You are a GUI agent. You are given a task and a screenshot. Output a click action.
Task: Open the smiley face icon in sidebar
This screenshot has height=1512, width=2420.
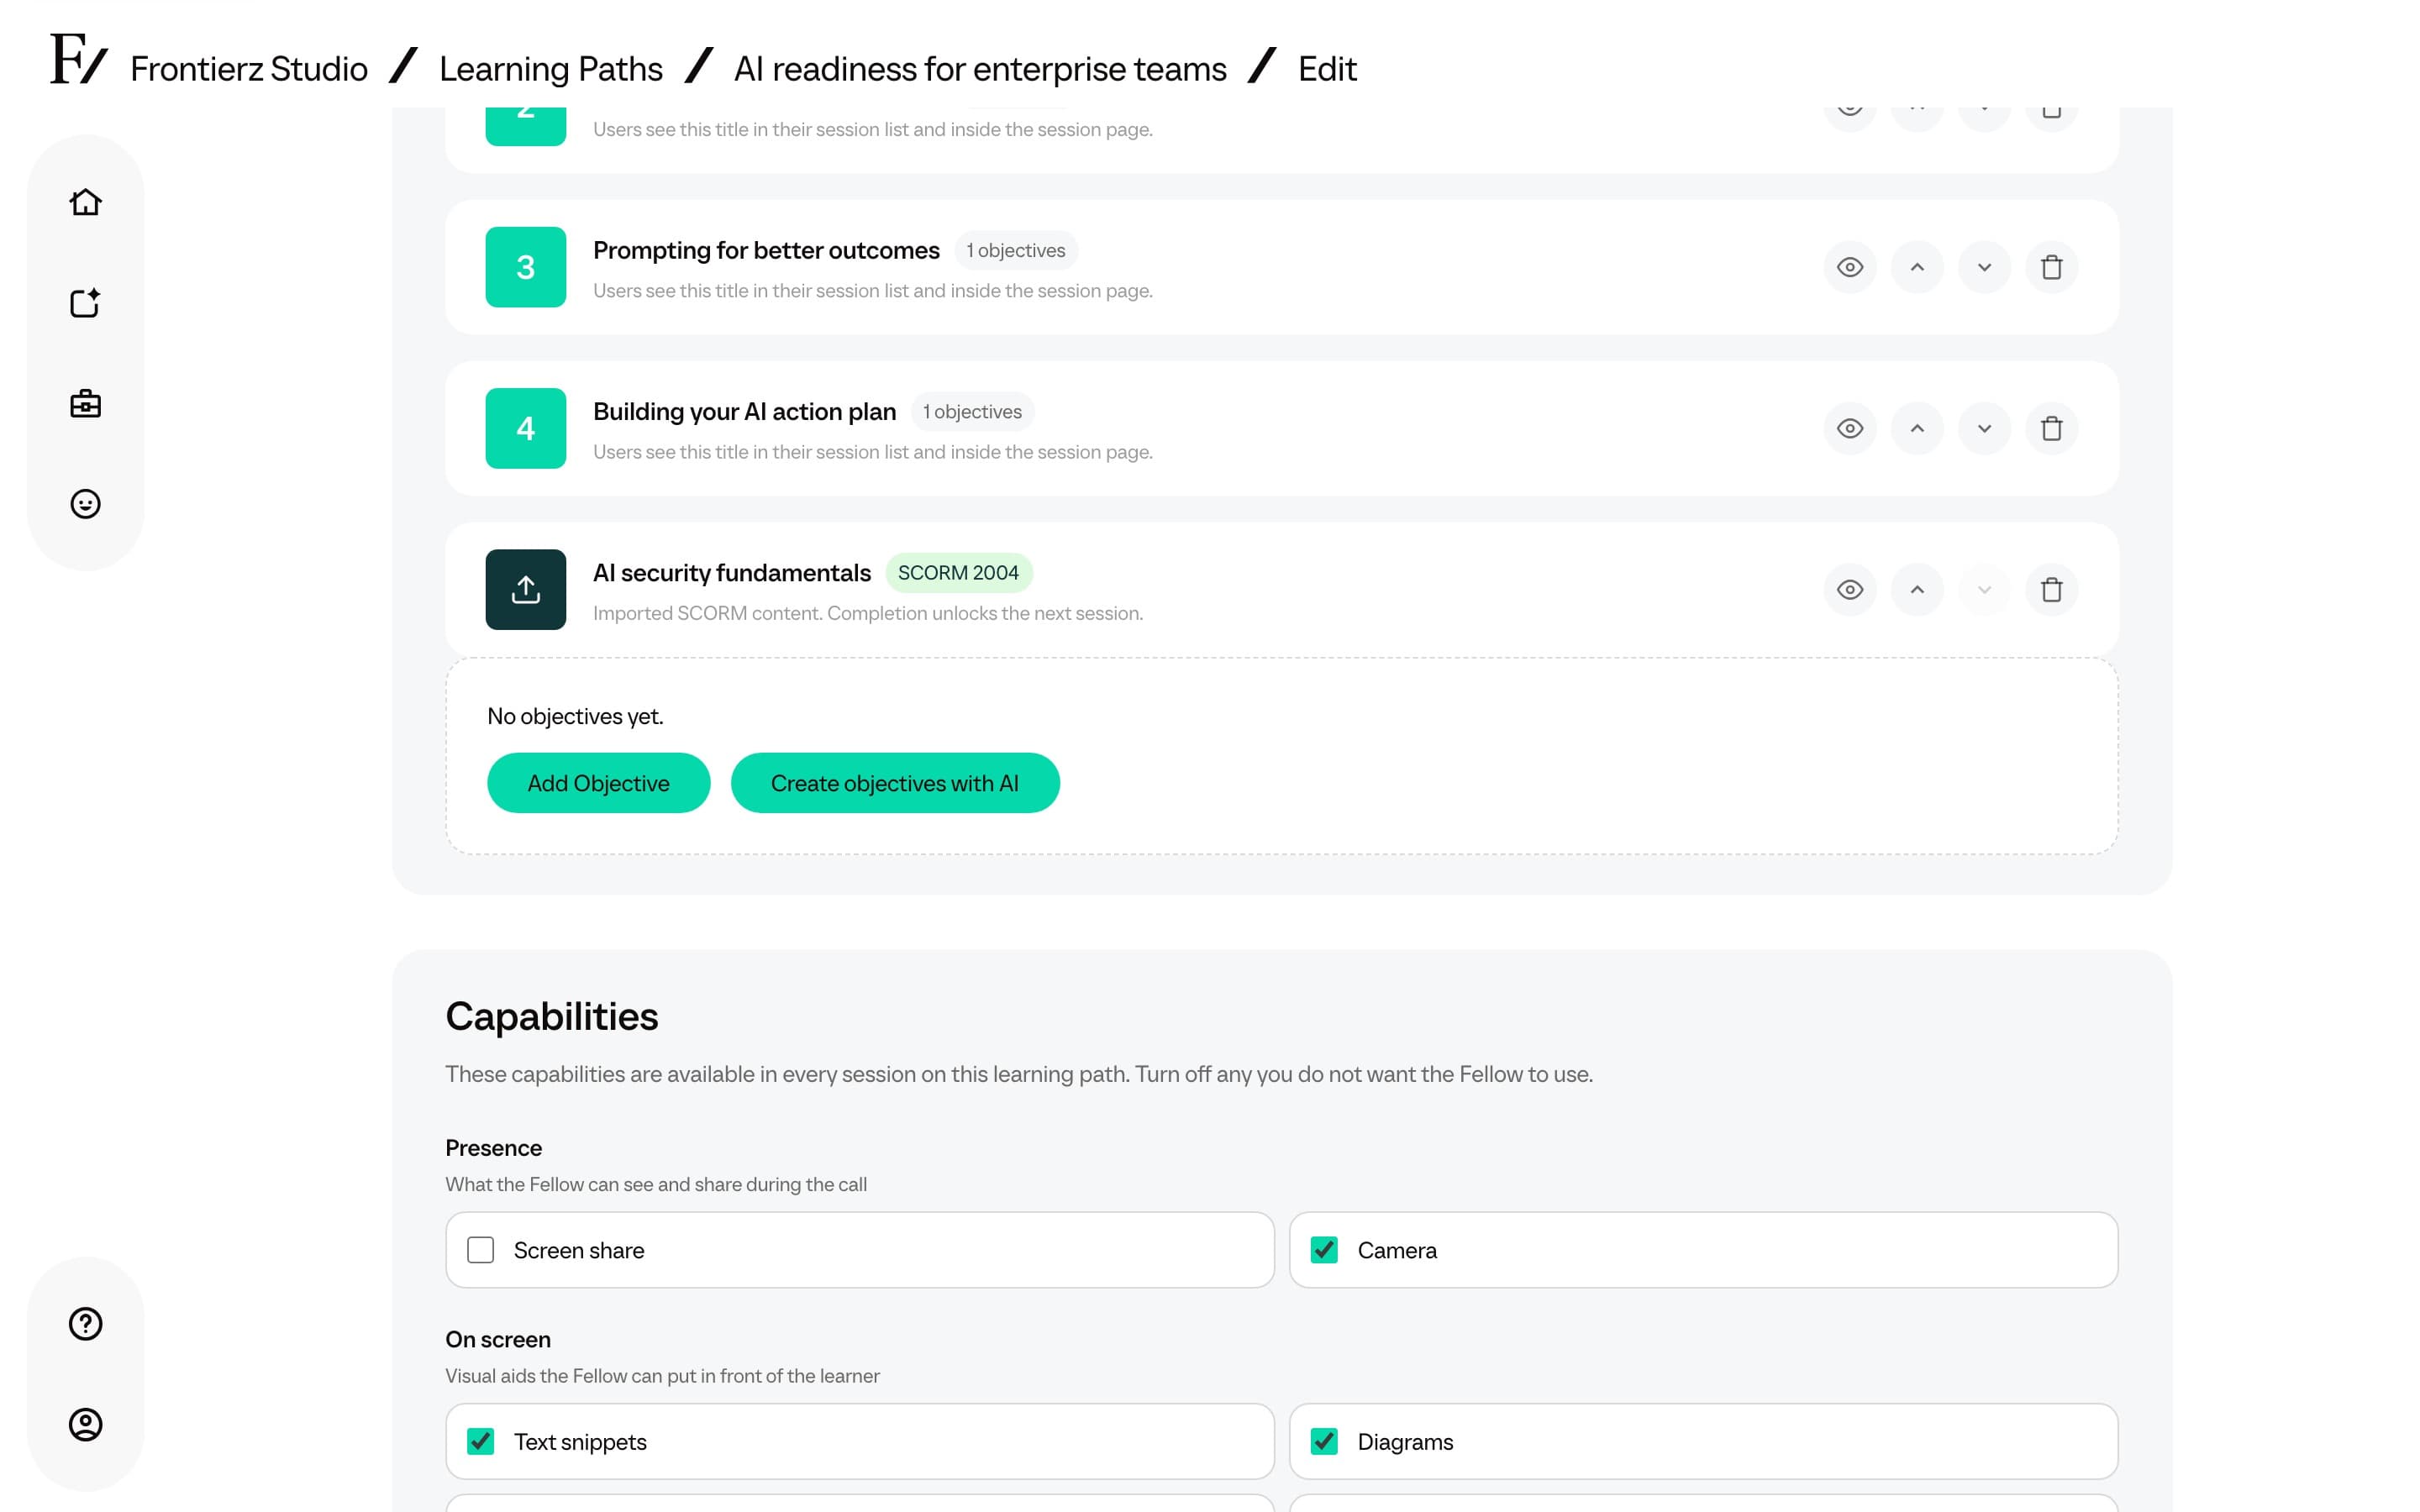(85, 503)
